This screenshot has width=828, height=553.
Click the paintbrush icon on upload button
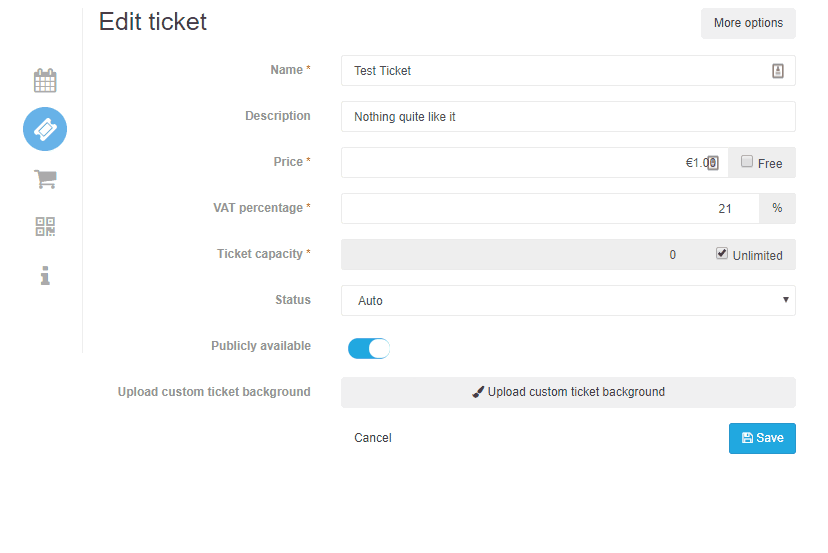(x=478, y=392)
